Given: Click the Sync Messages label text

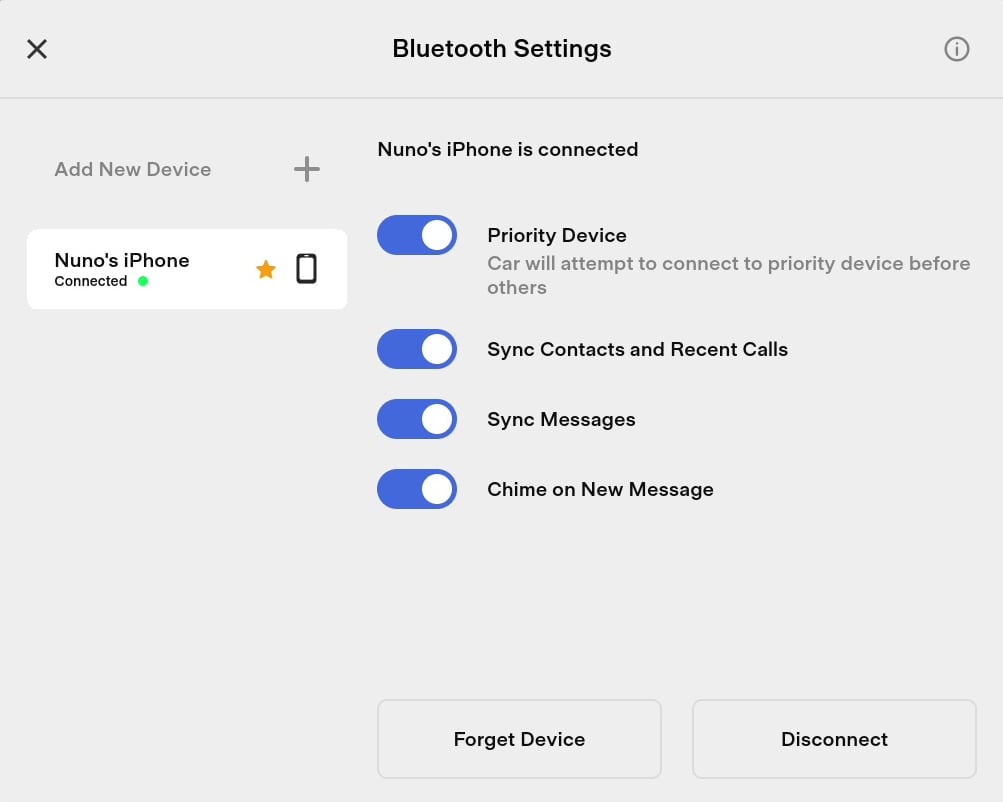Looking at the screenshot, I should coord(561,419).
